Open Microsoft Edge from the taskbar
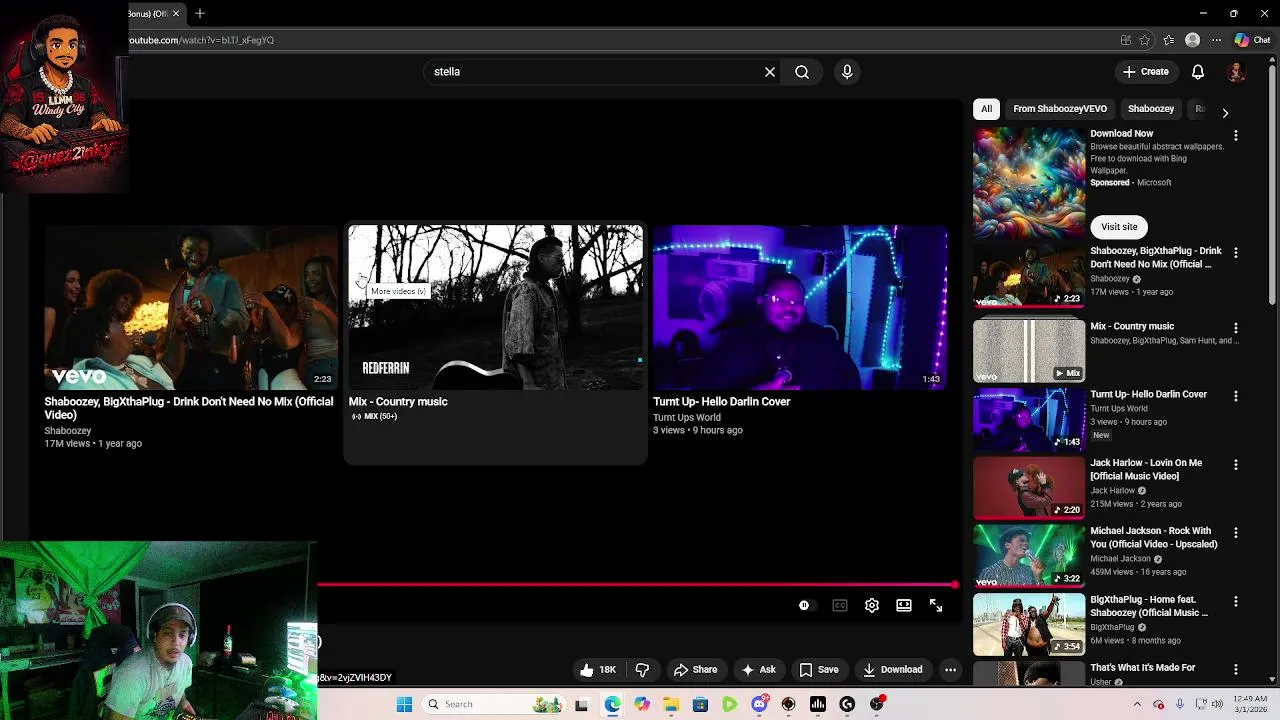Viewport: 1280px width, 720px height. [612, 704]
